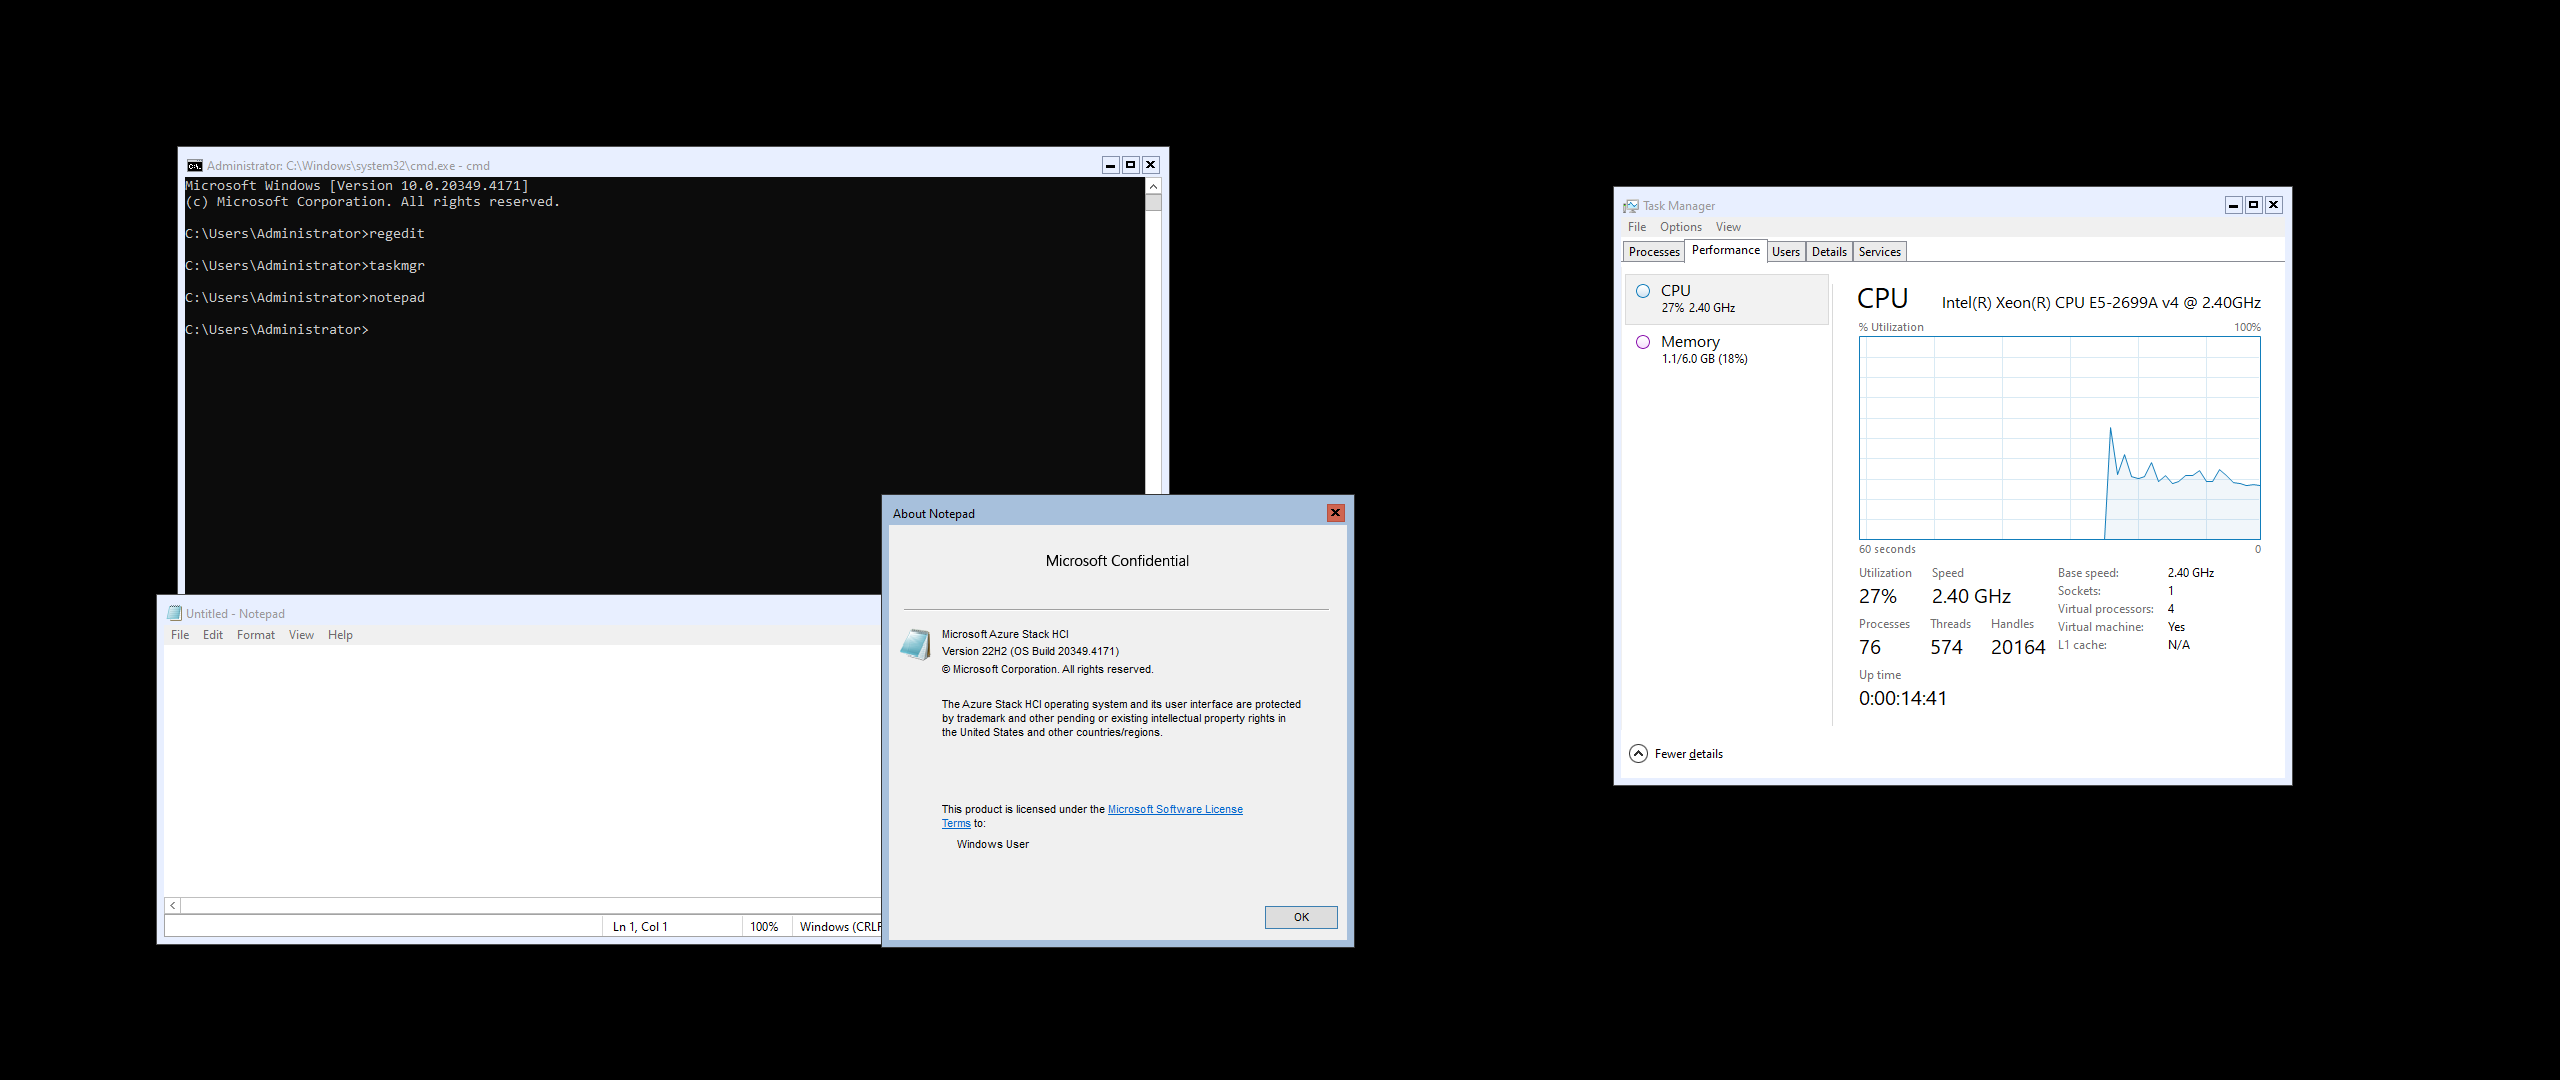Click the CPU utilization graph
Image resolution: width=2560 pixels, height=1080 pixels.
point(2059,438)
